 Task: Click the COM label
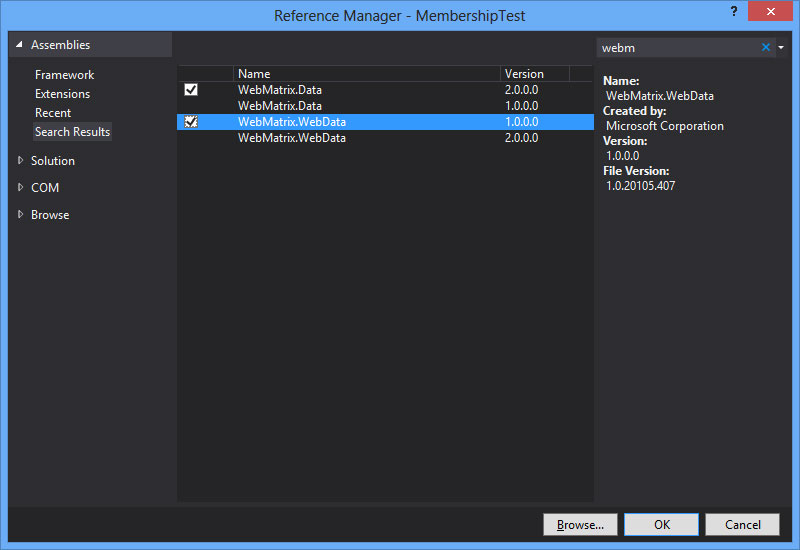pos(45,188)
